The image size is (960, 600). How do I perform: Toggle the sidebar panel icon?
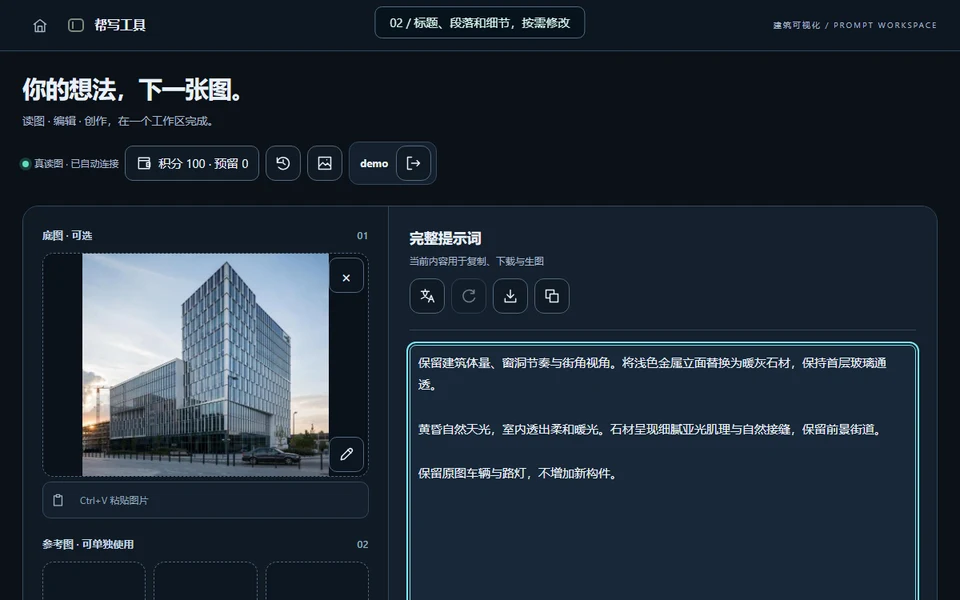(x=76, y=25)
